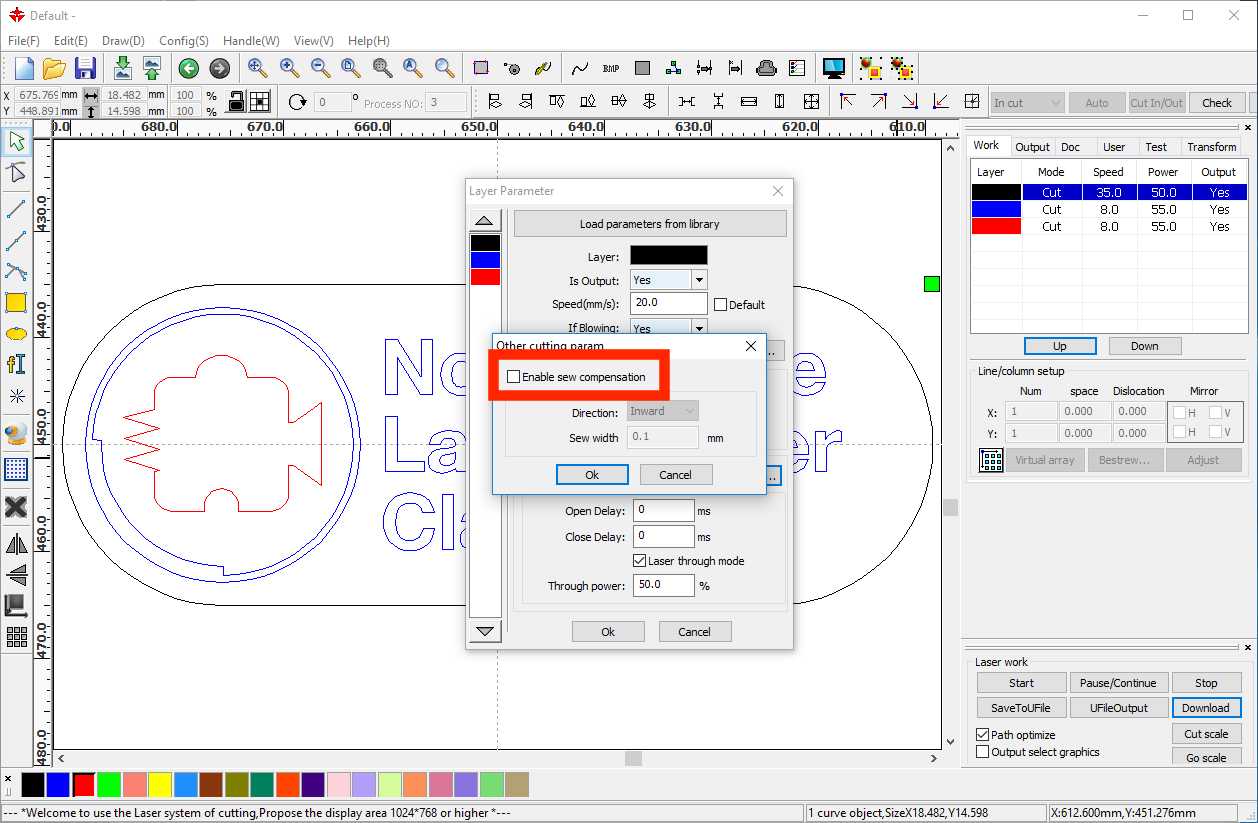Click Ok in Other cutting param dialog
Image resolution: width=1258 pixels, height=823 pixels.
(x=592, y=475)
